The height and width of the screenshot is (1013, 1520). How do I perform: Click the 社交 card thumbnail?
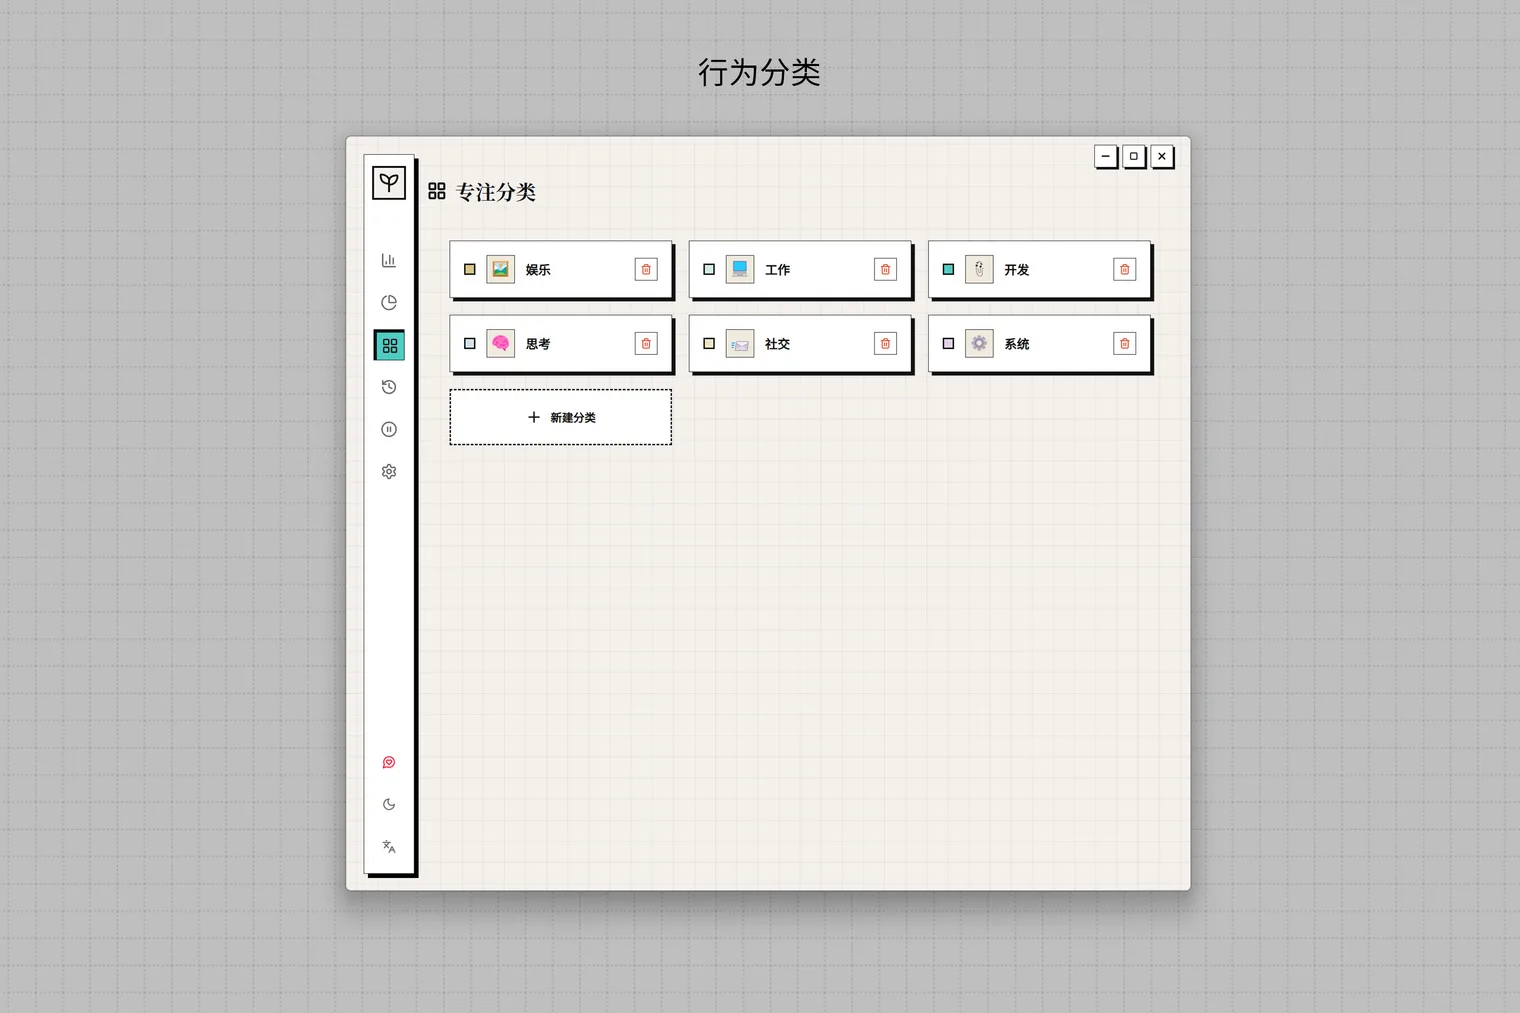[x=740, y=343]
